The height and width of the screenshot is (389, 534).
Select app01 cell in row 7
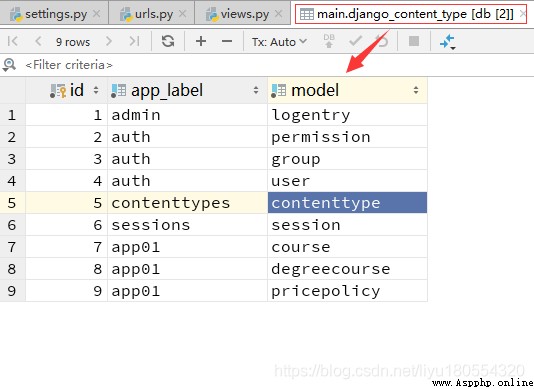point(188,247)
